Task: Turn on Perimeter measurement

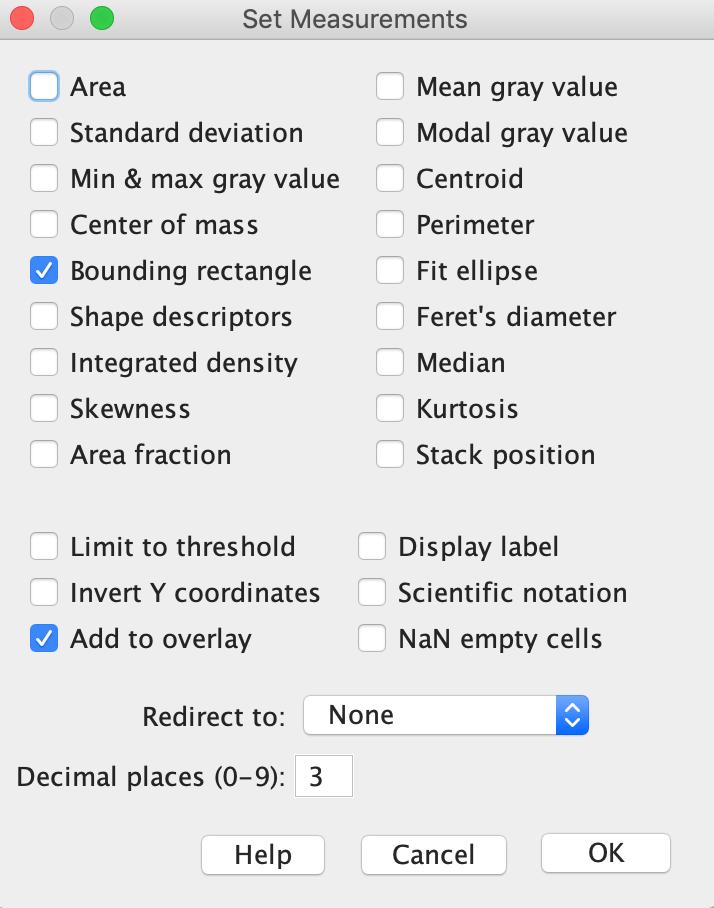Action: [x=390, y=225]
